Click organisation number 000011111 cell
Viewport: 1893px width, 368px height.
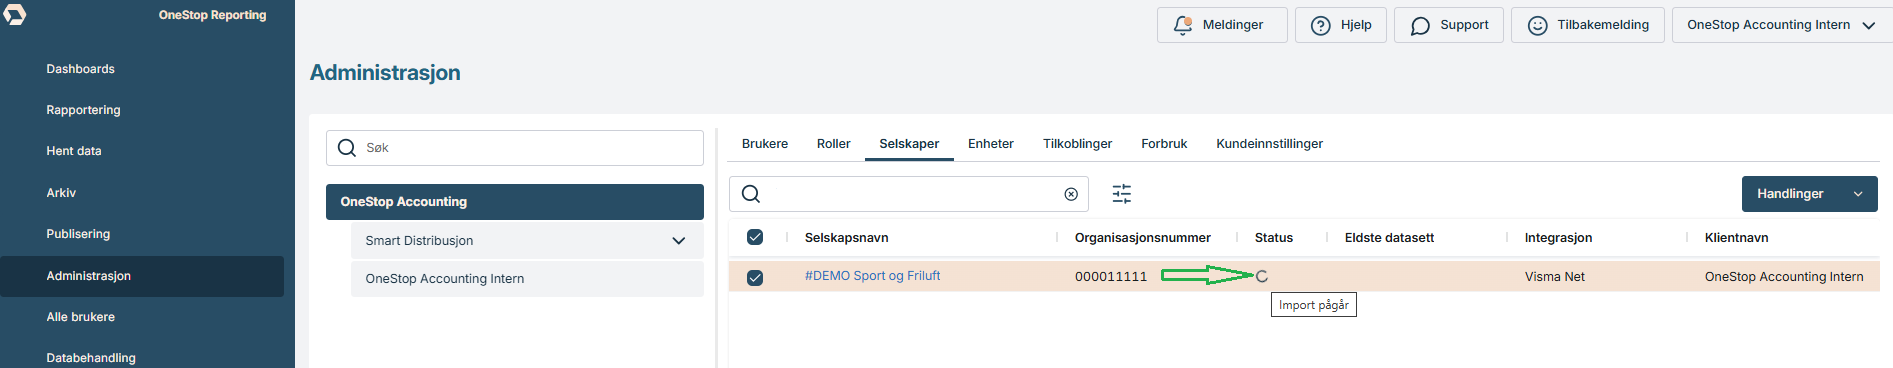click(1110, 277)
